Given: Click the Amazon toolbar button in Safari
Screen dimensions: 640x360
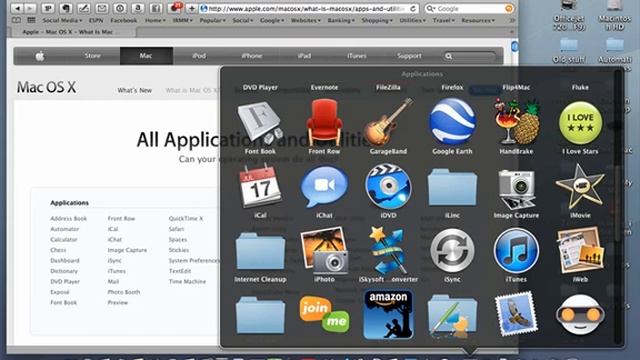Looking at the screenshot, I should coord(138,8).
